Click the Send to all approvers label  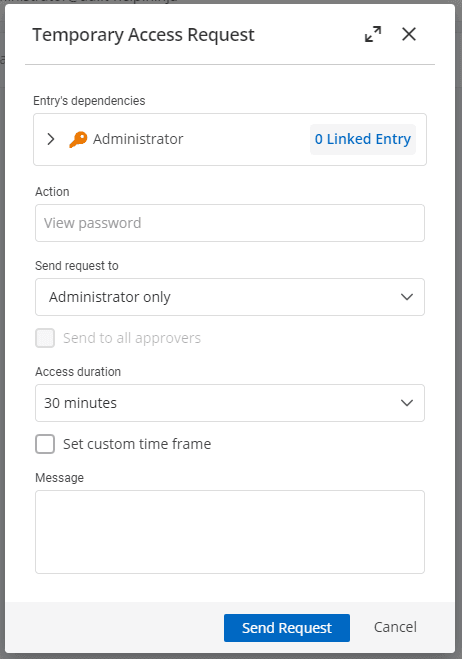tap(132, 338)
